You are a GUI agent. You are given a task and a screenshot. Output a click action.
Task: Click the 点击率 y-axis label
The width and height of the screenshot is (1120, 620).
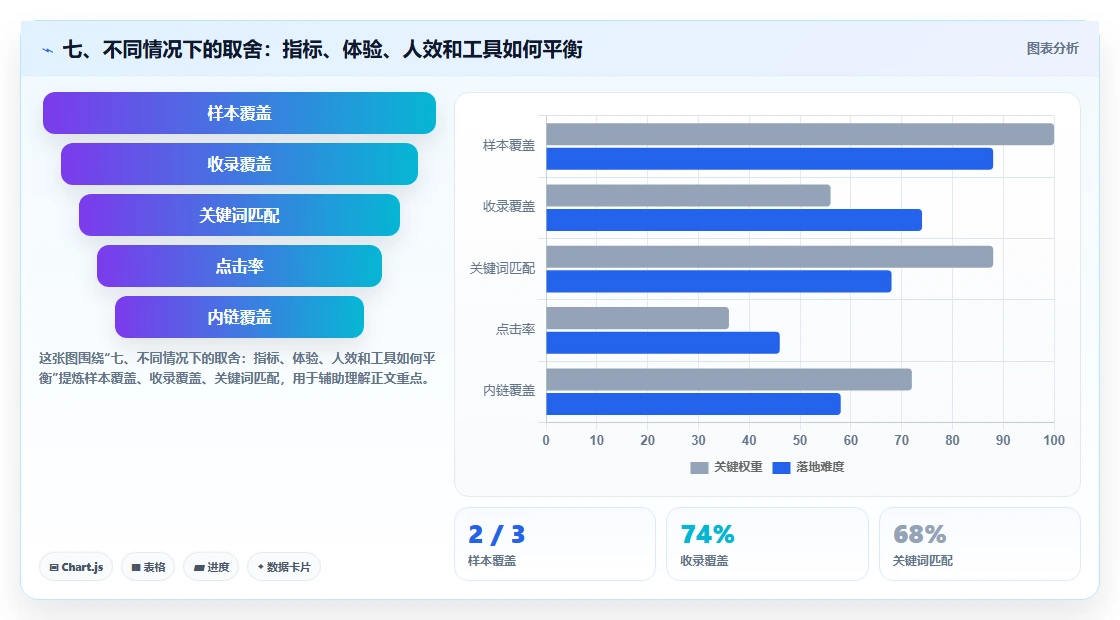click(515, 329)
